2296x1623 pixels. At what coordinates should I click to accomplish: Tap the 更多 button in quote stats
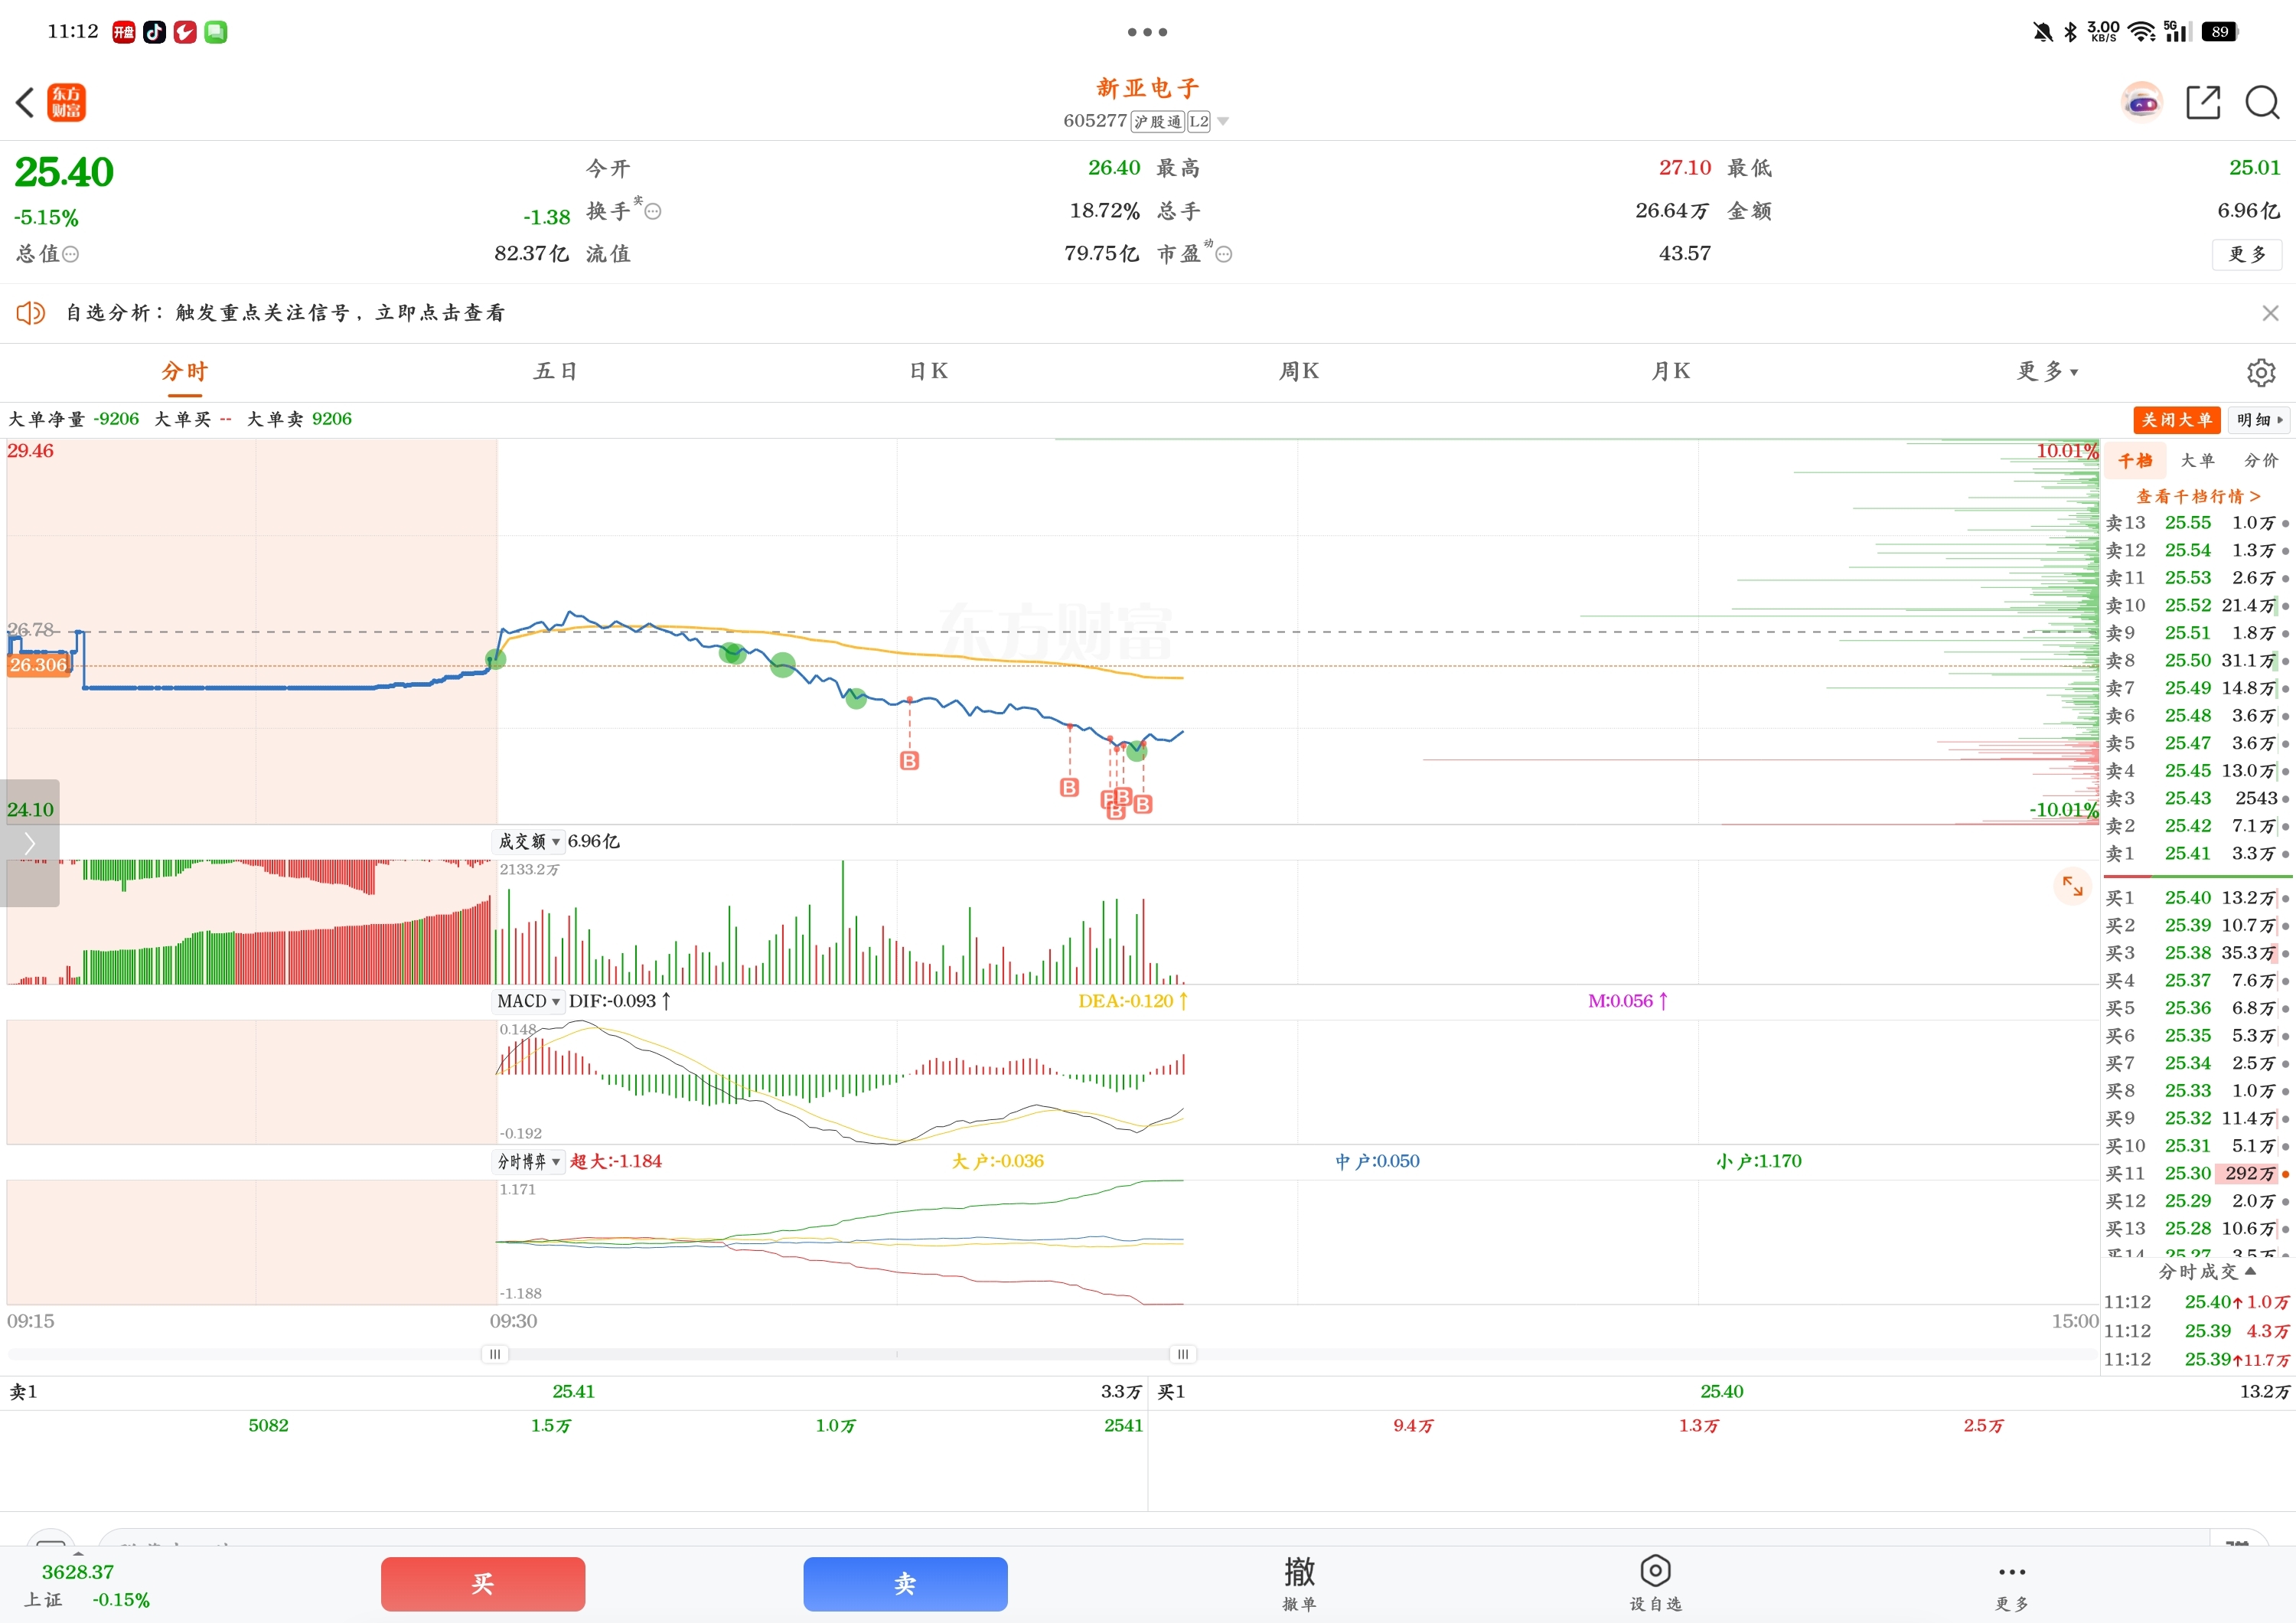[2247, 254]
